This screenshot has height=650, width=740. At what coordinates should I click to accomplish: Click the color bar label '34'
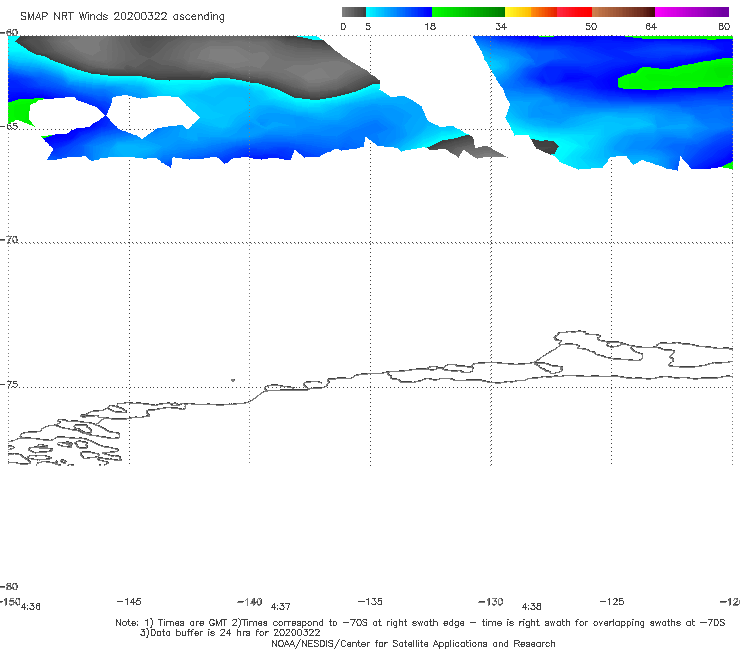click(501, 27)
